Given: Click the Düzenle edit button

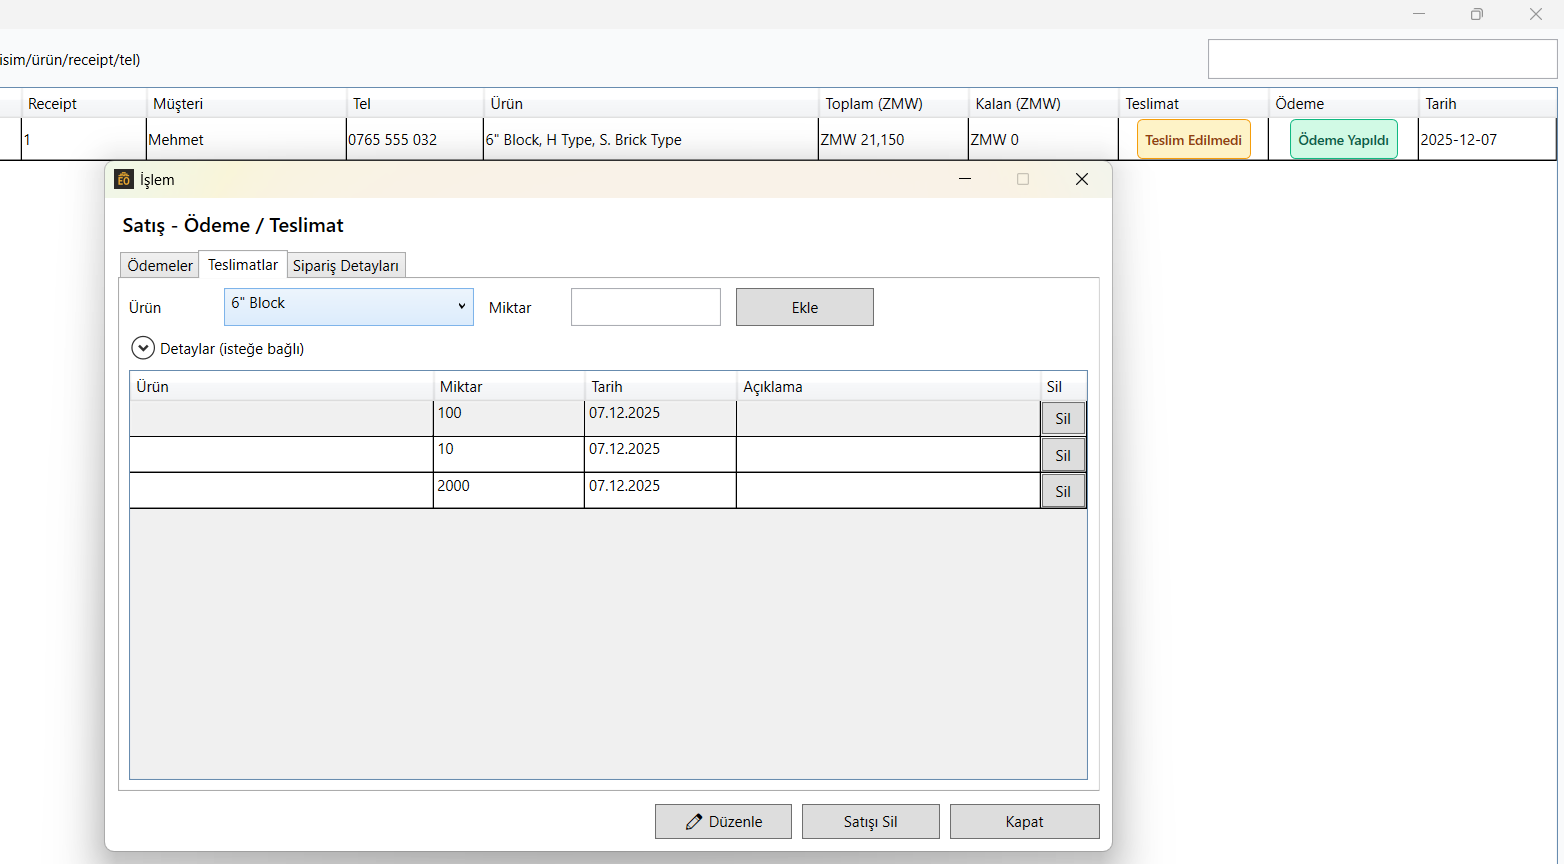Looking at the screenshot, I should (x=723, y=821).
